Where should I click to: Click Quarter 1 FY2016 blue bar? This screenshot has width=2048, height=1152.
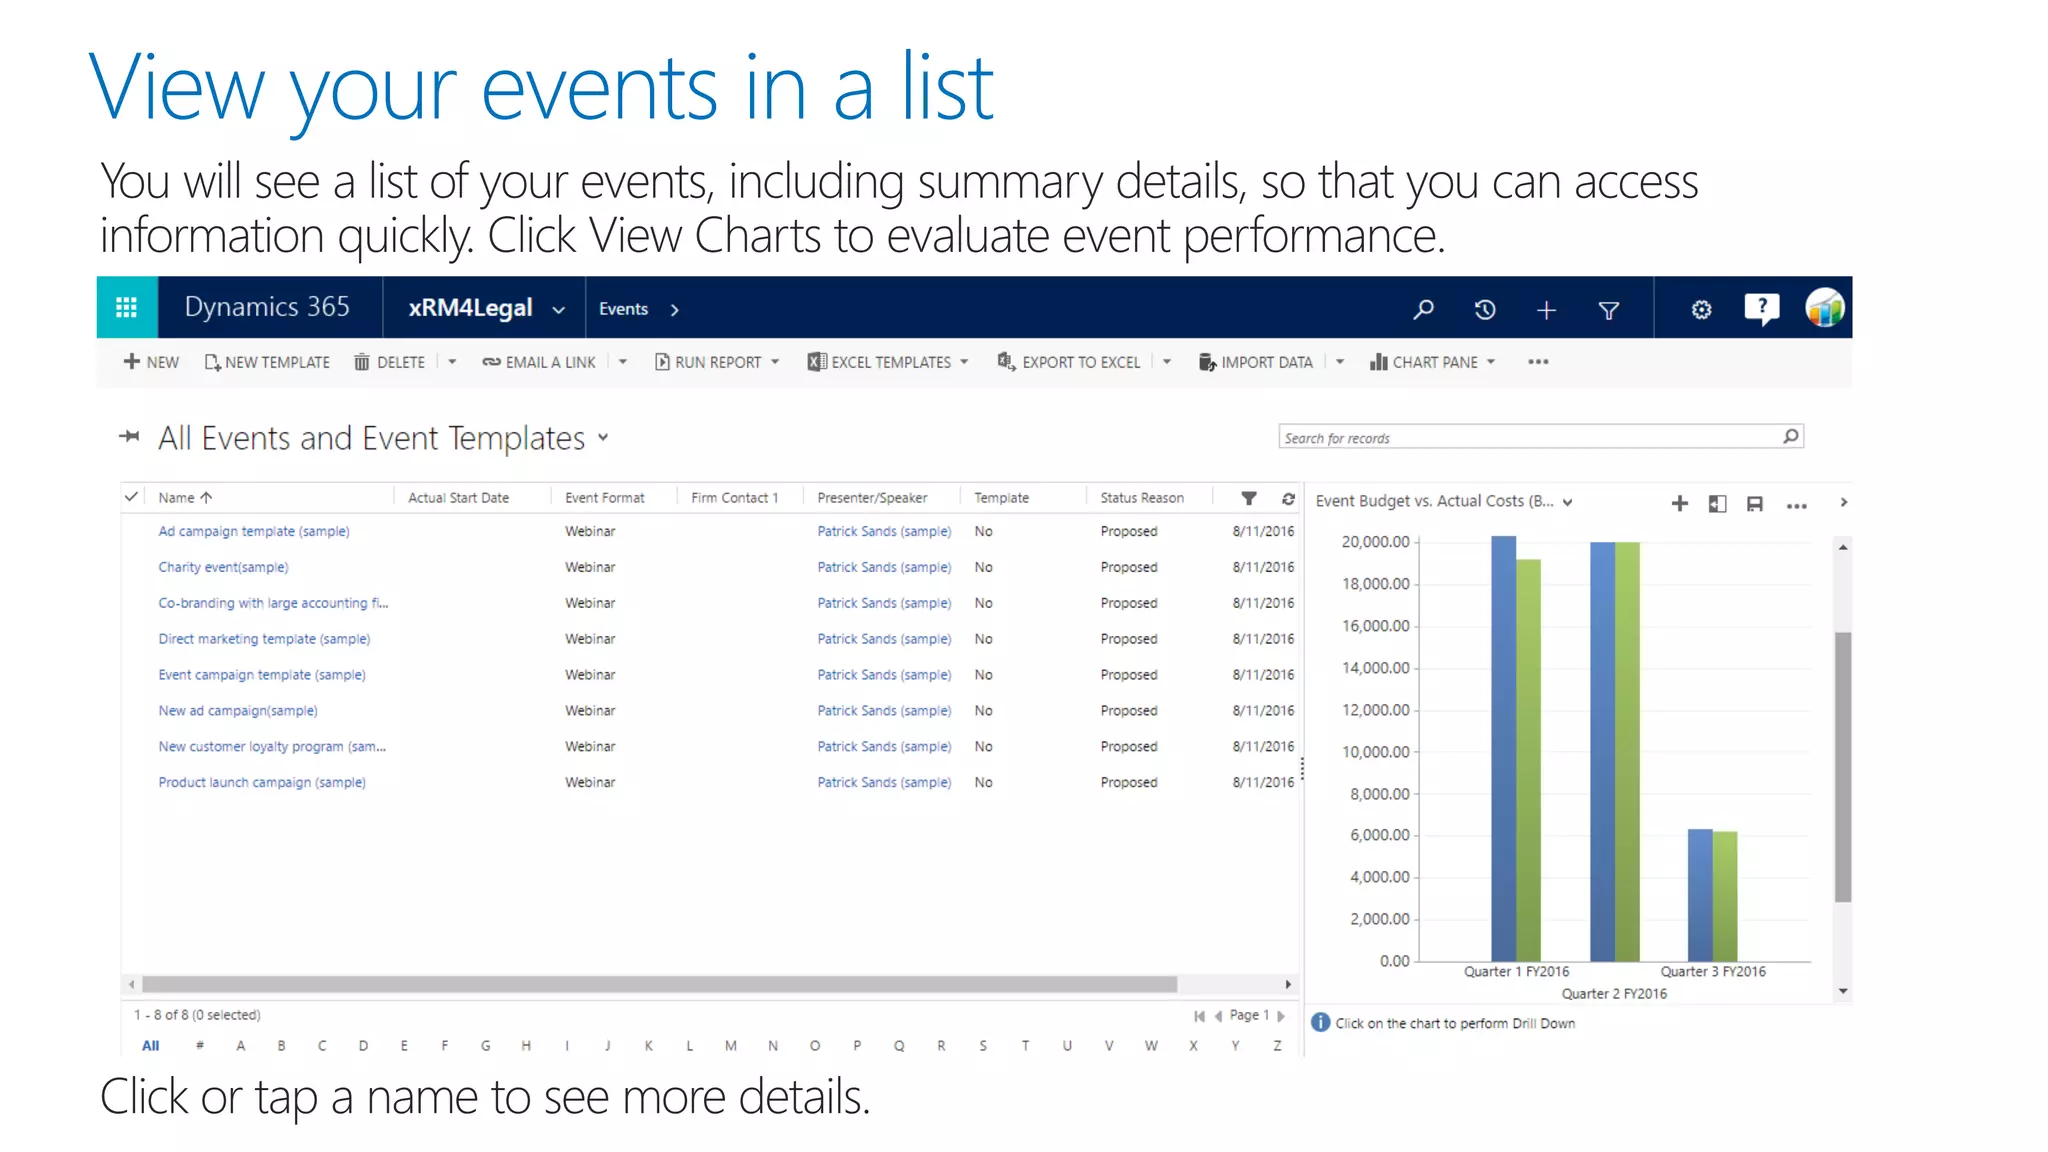pyautogui.click(x=1503, y=749)
